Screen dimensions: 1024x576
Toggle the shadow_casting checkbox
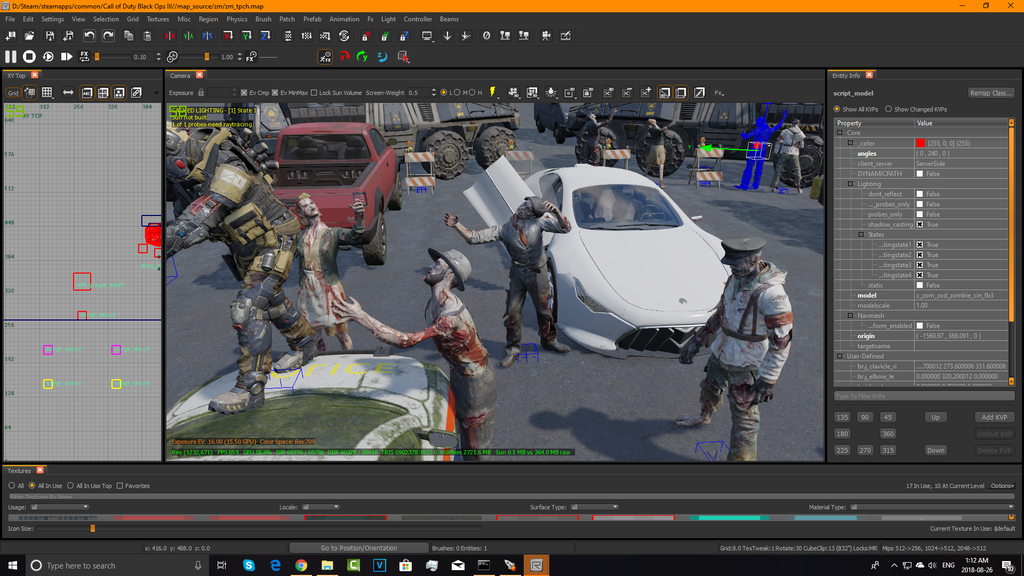[920, 224]
